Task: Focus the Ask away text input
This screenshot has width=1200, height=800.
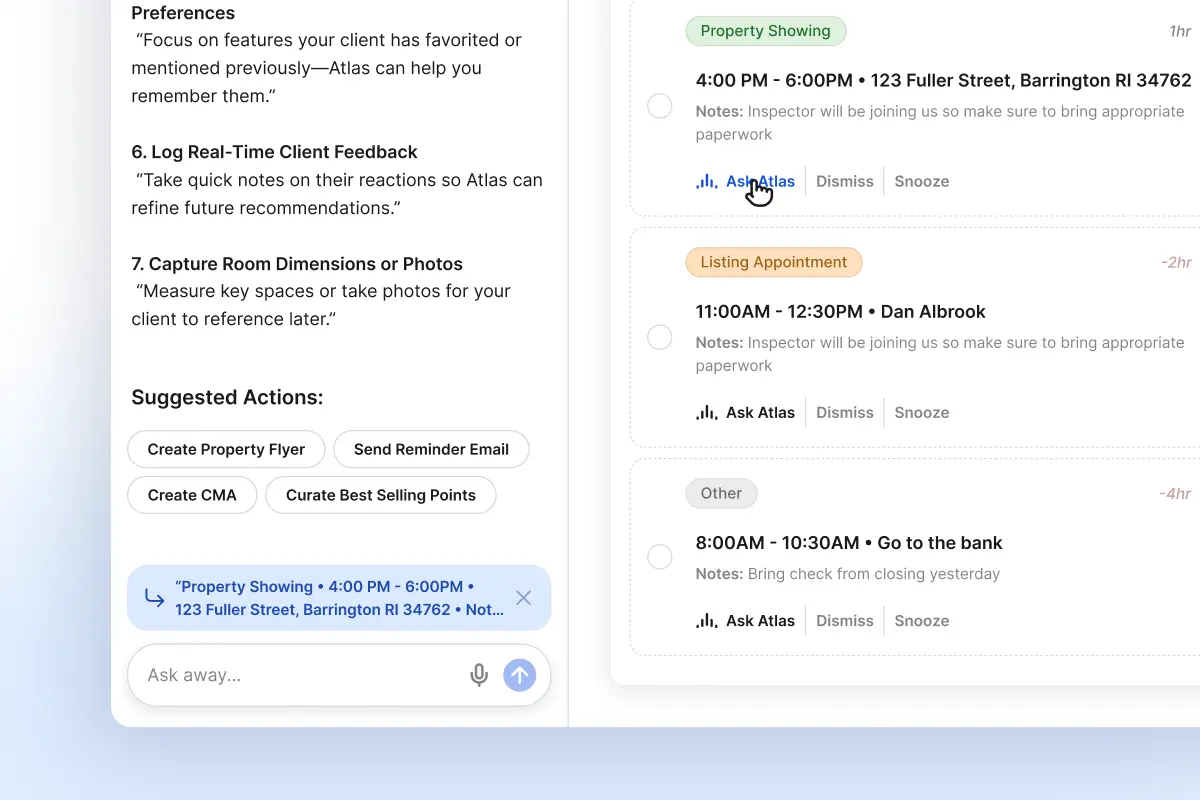Action: click(x=300, y=675)
